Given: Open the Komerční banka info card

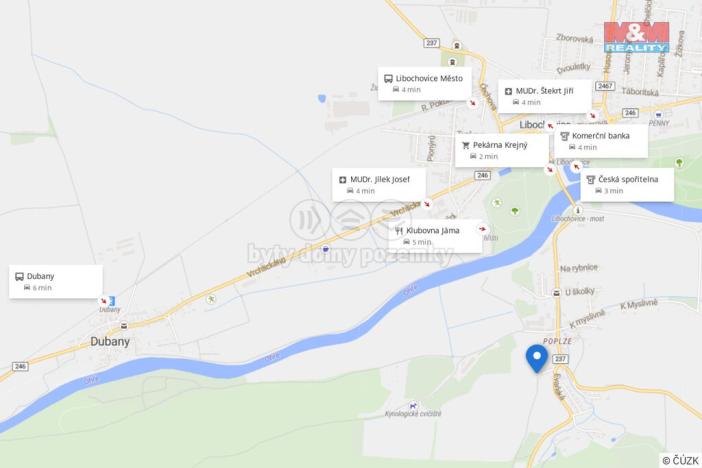Looking at the screenshot, I should click(x=601, y=141).
